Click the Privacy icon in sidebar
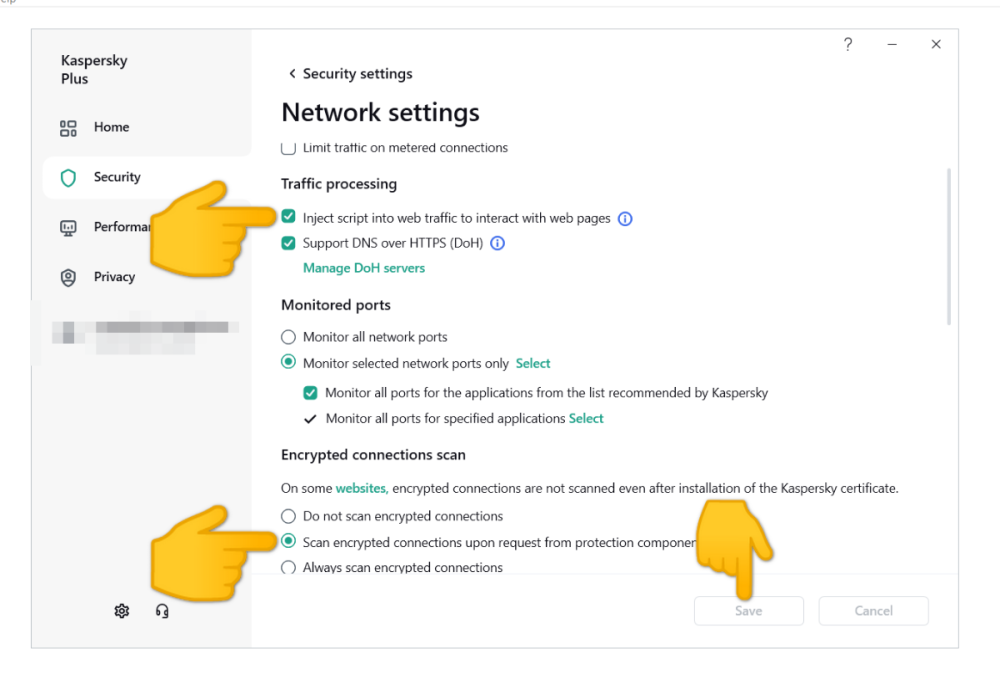This screenshot has width=1000, height=688. click(68, 278)
